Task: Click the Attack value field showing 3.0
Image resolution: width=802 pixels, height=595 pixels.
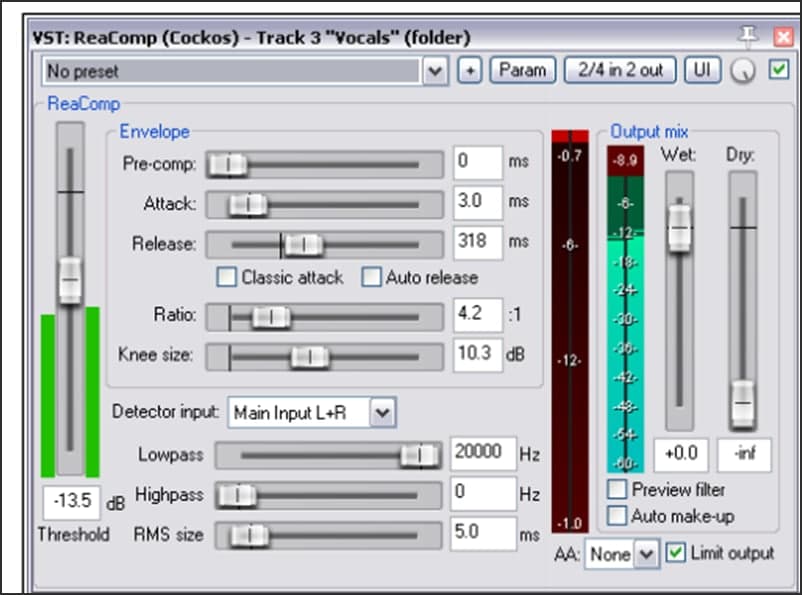Action: [478, 203]
